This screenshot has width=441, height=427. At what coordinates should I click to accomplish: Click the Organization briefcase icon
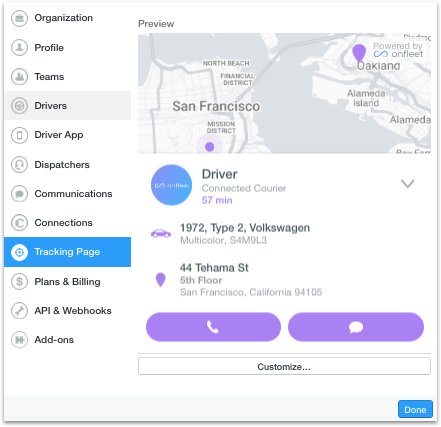tap(19, 18)
